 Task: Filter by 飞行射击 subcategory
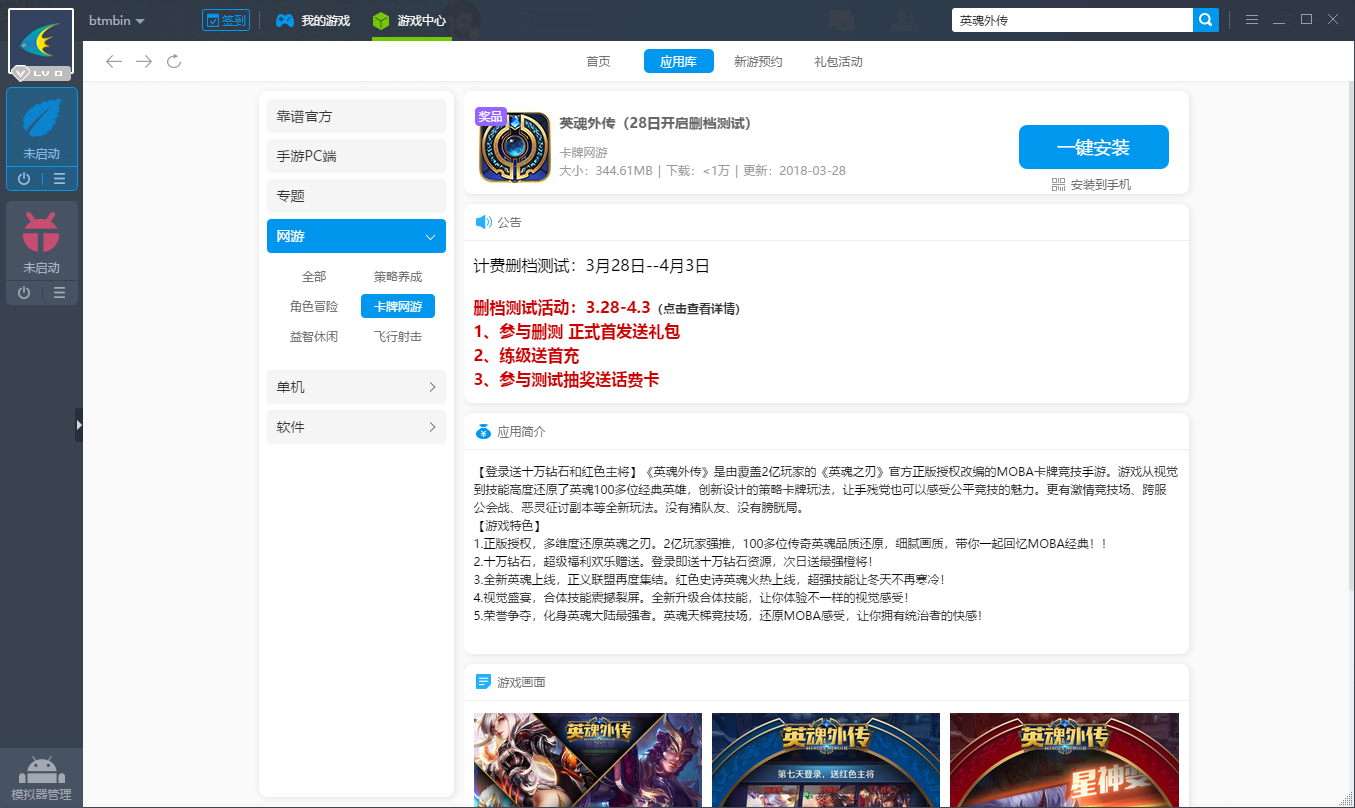pos(398,336)
